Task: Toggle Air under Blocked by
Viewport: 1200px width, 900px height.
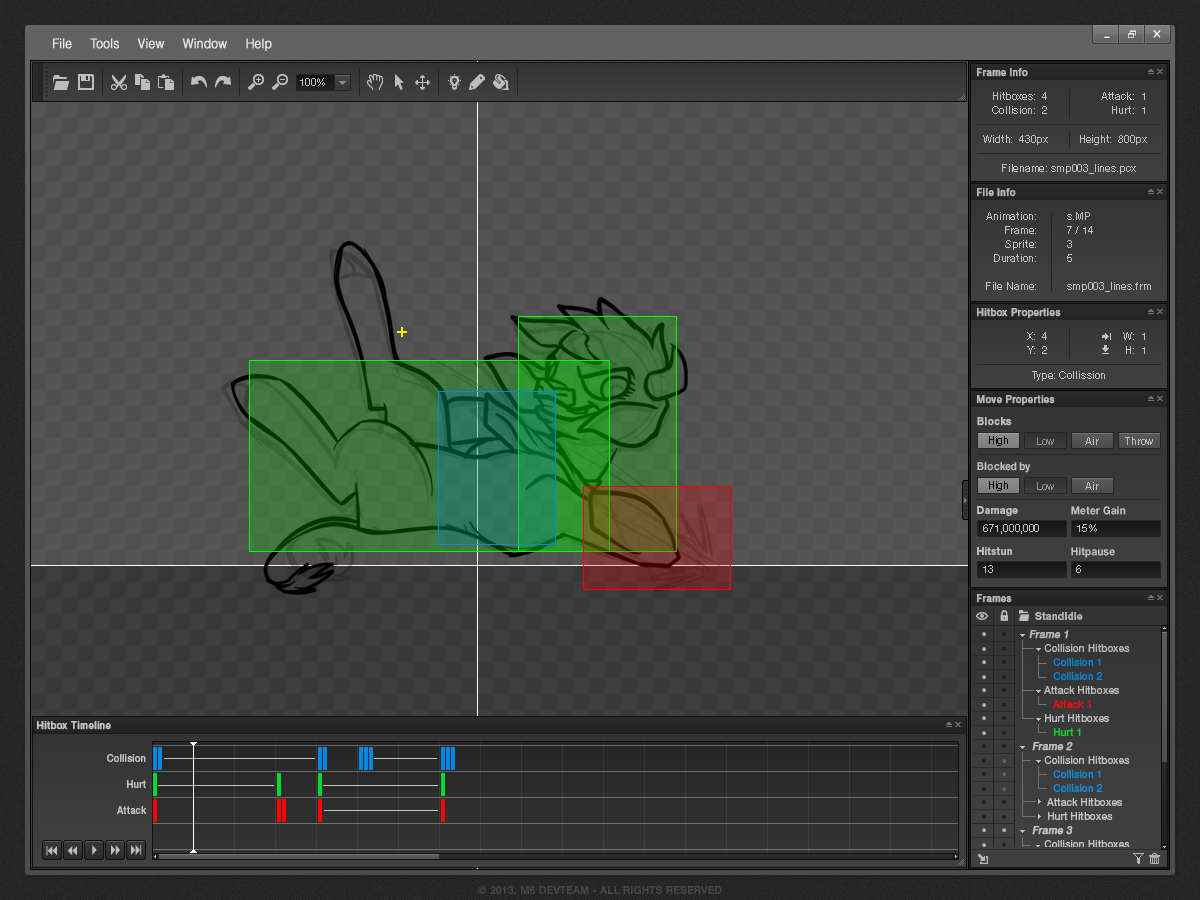Action: click(1092, 486)
